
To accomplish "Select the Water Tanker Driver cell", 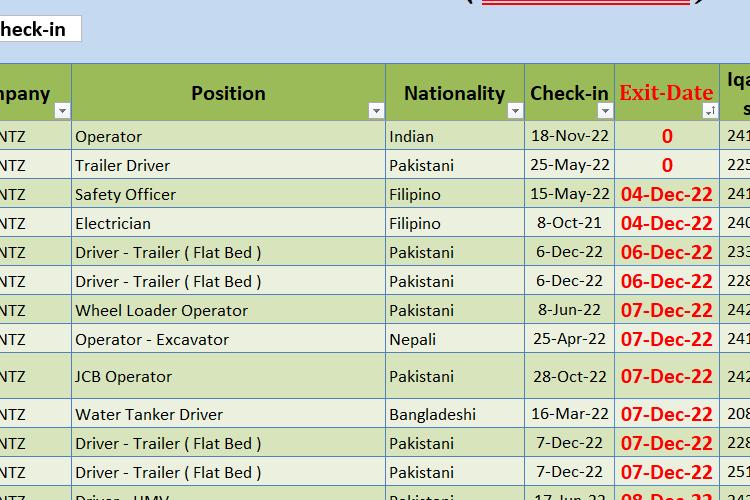I will pyautogui.click(x=228, y=414).
